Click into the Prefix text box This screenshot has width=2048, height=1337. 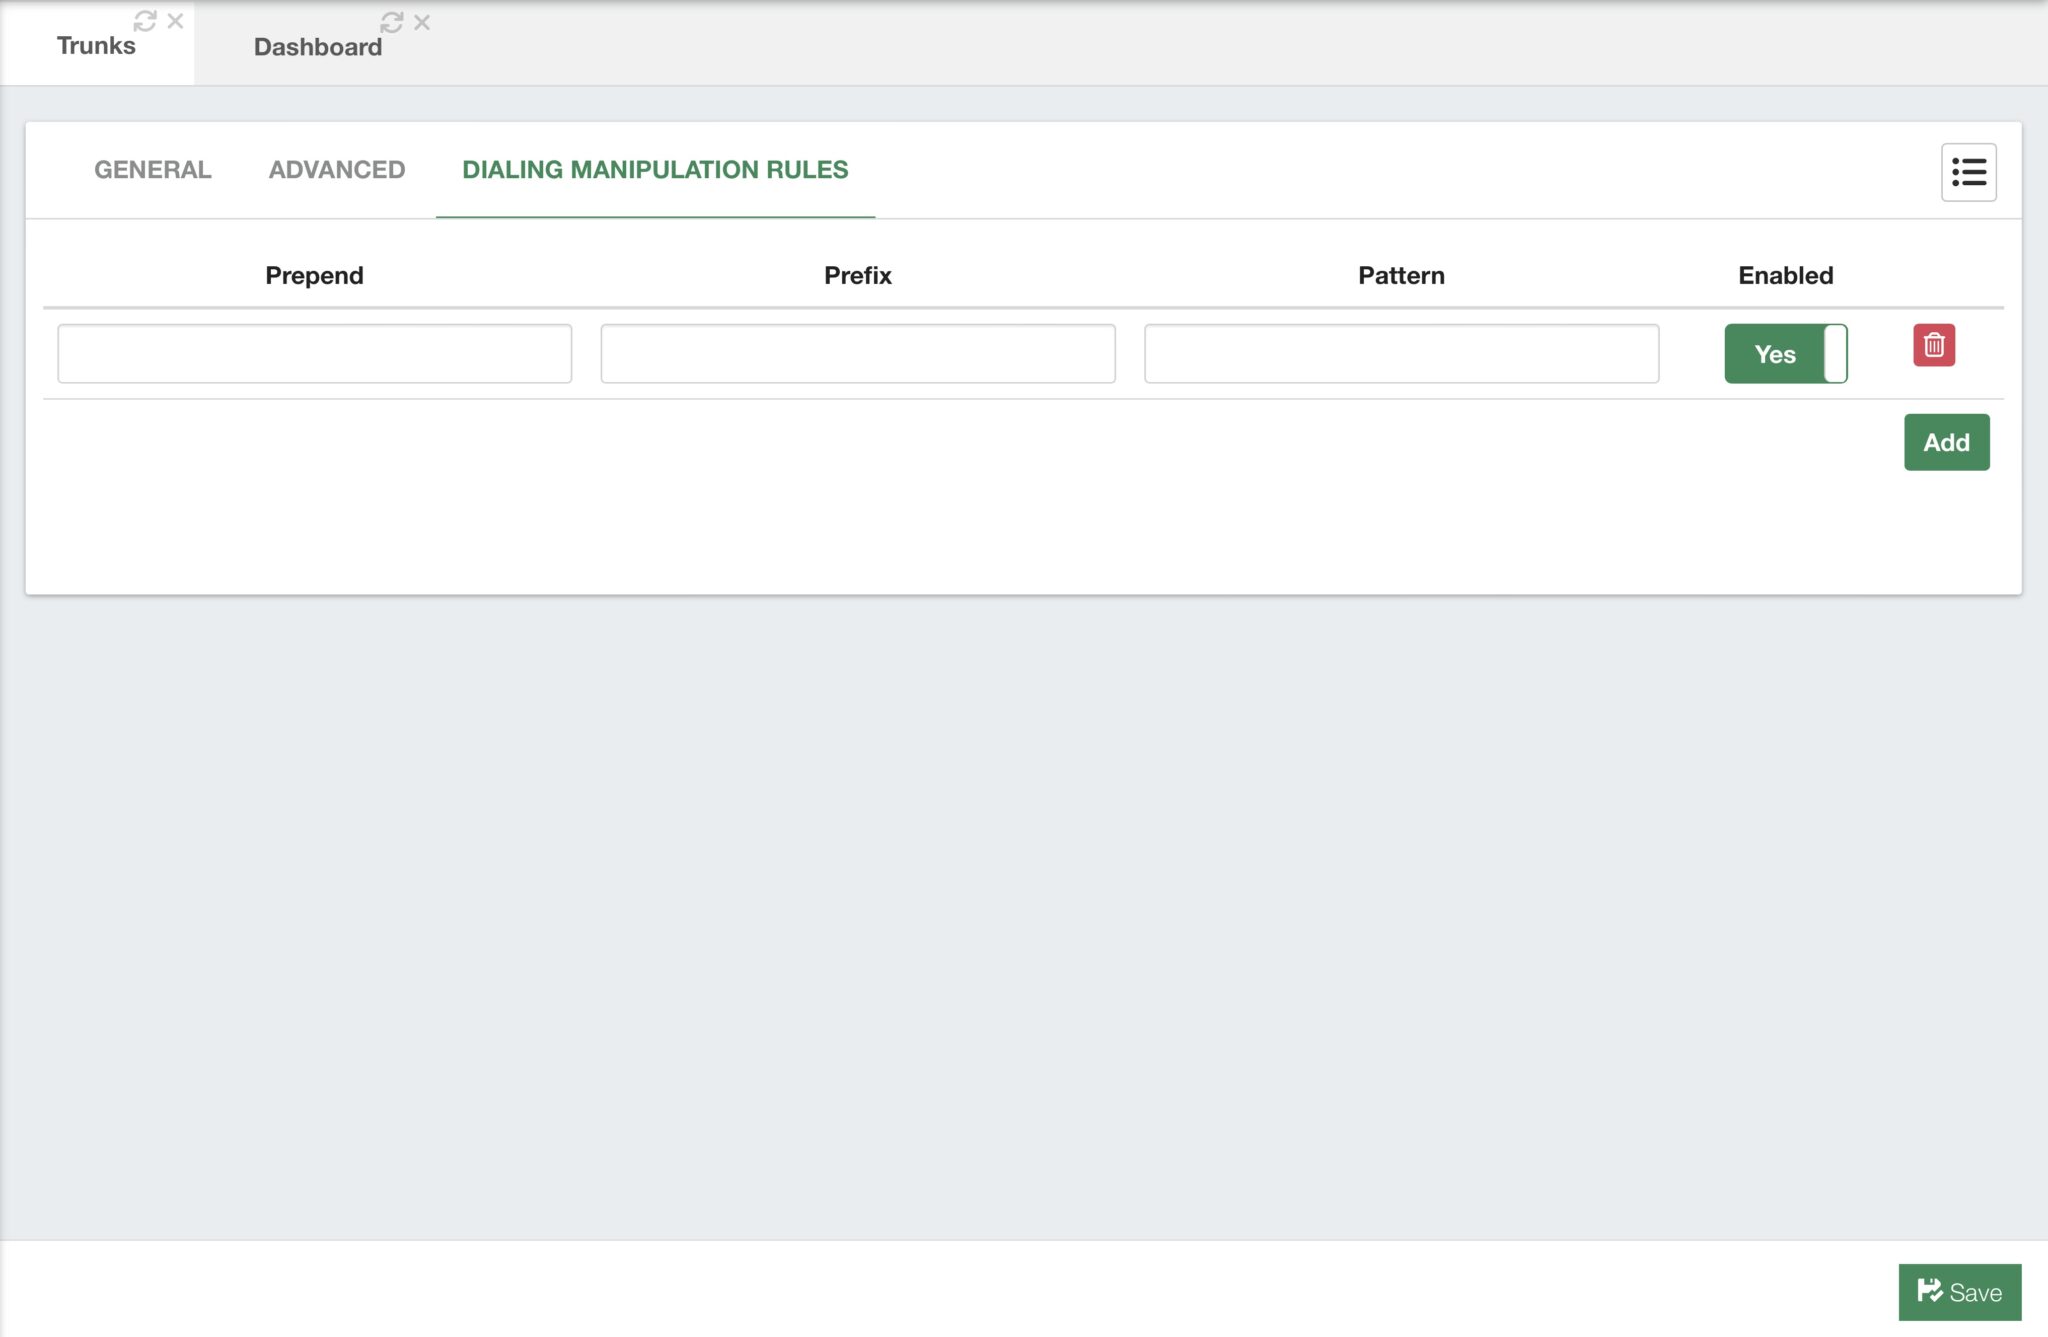pyautogui.click(x=857, y=353)
